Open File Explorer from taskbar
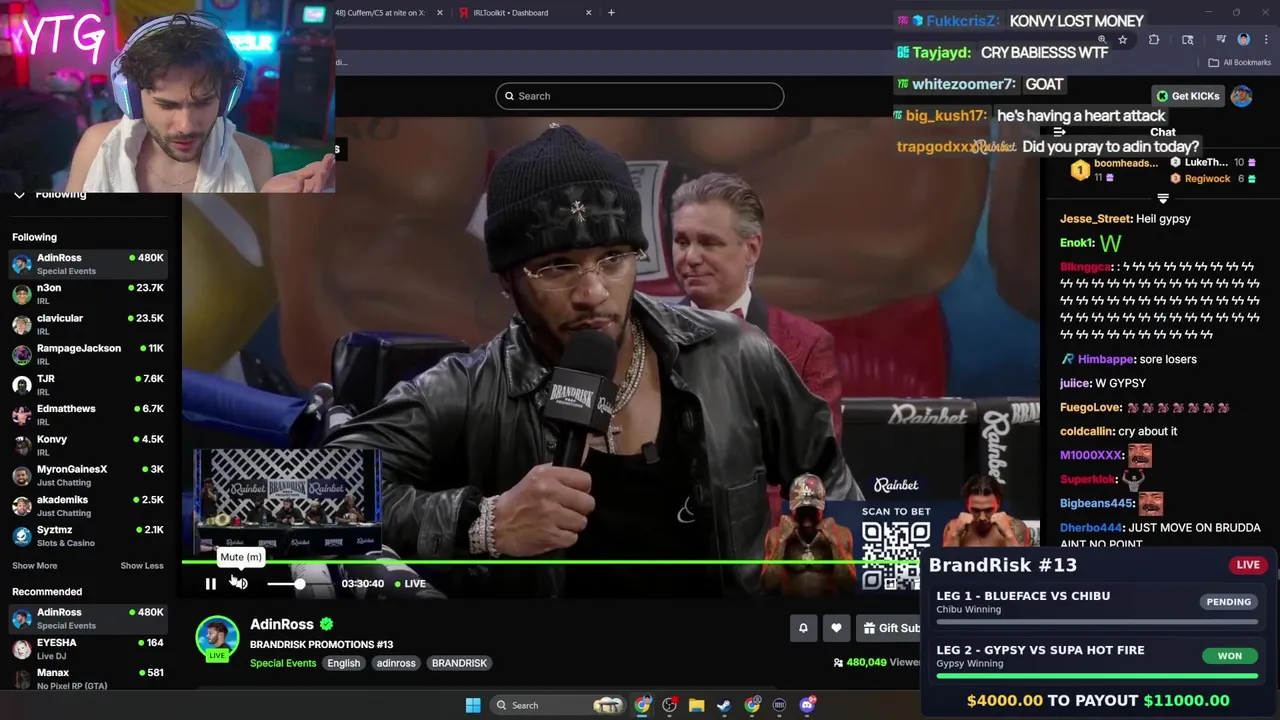This screenshot has width=1280, height=720. click(x=697, y=705)
